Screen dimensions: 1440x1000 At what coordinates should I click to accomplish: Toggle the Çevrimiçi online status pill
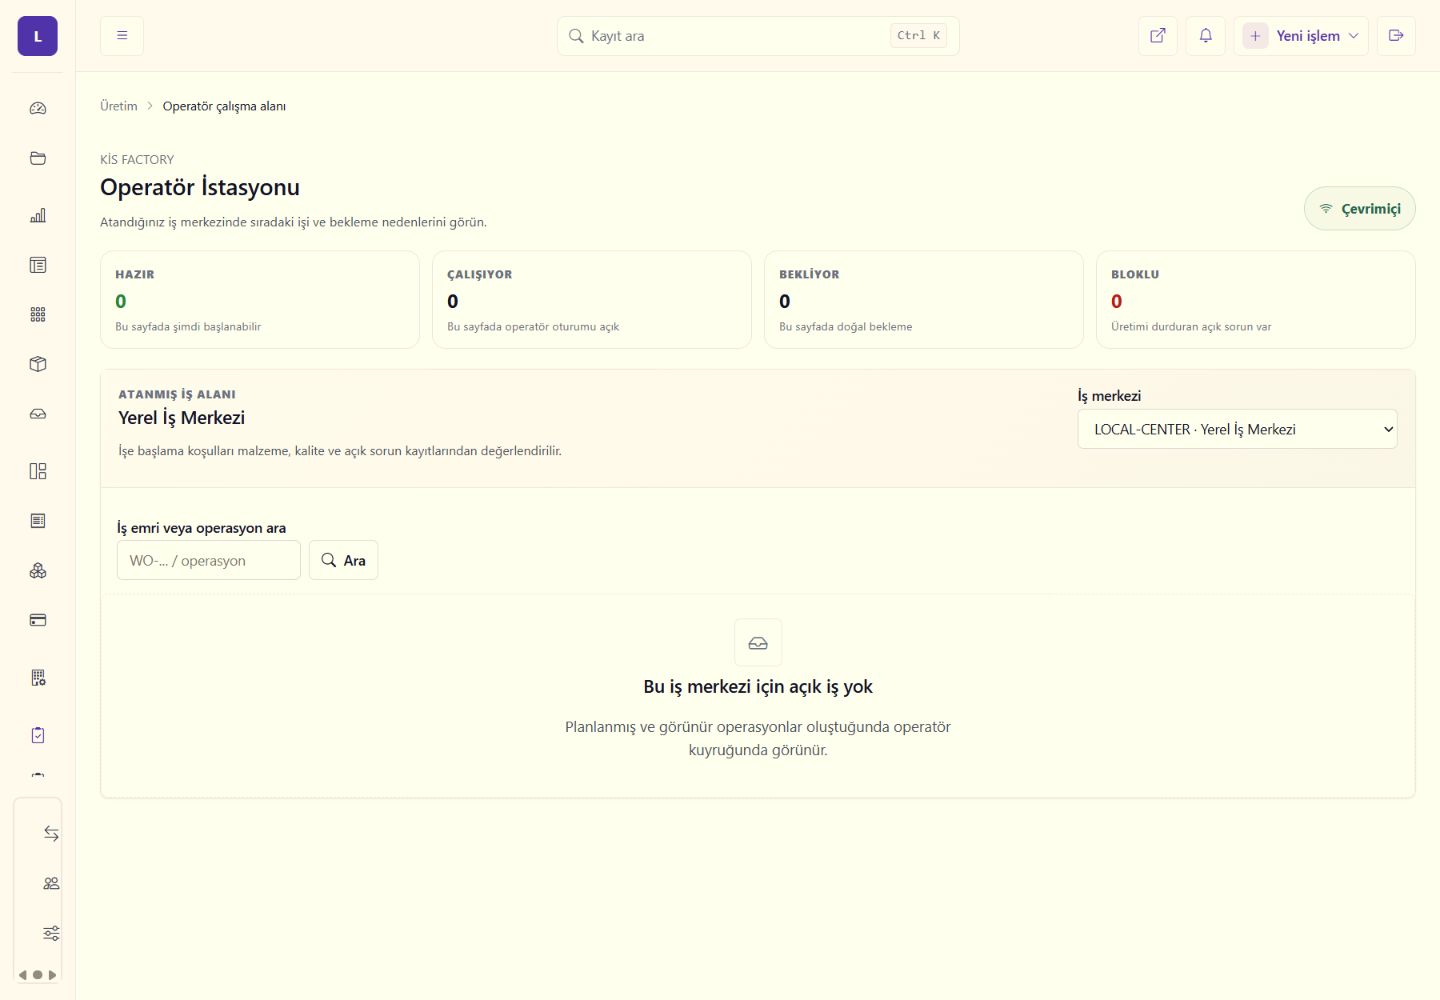click(1360, 208)
